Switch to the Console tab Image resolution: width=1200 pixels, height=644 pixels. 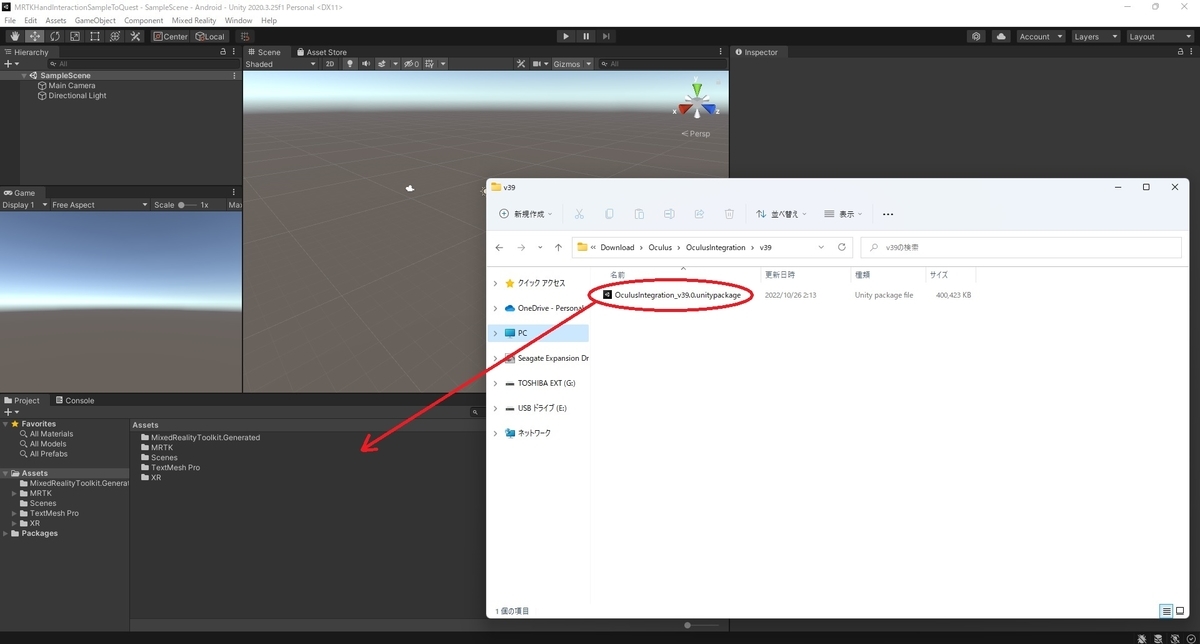coord(74,400)
